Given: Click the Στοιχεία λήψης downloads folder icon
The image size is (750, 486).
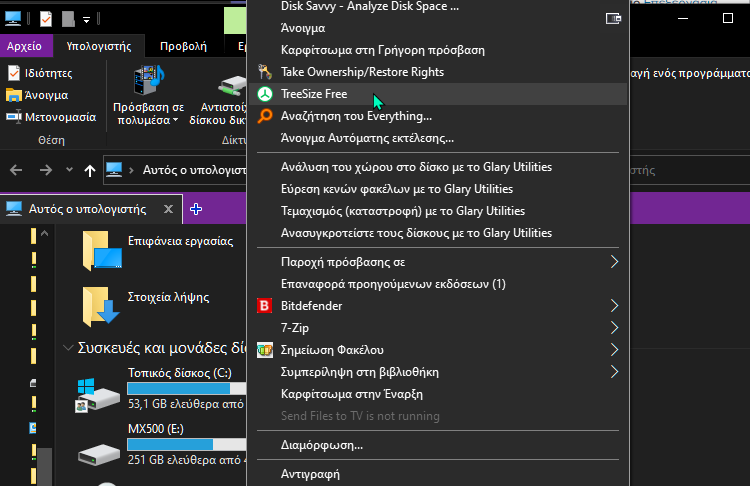Looking at the screenshot, I should [100, 307].
